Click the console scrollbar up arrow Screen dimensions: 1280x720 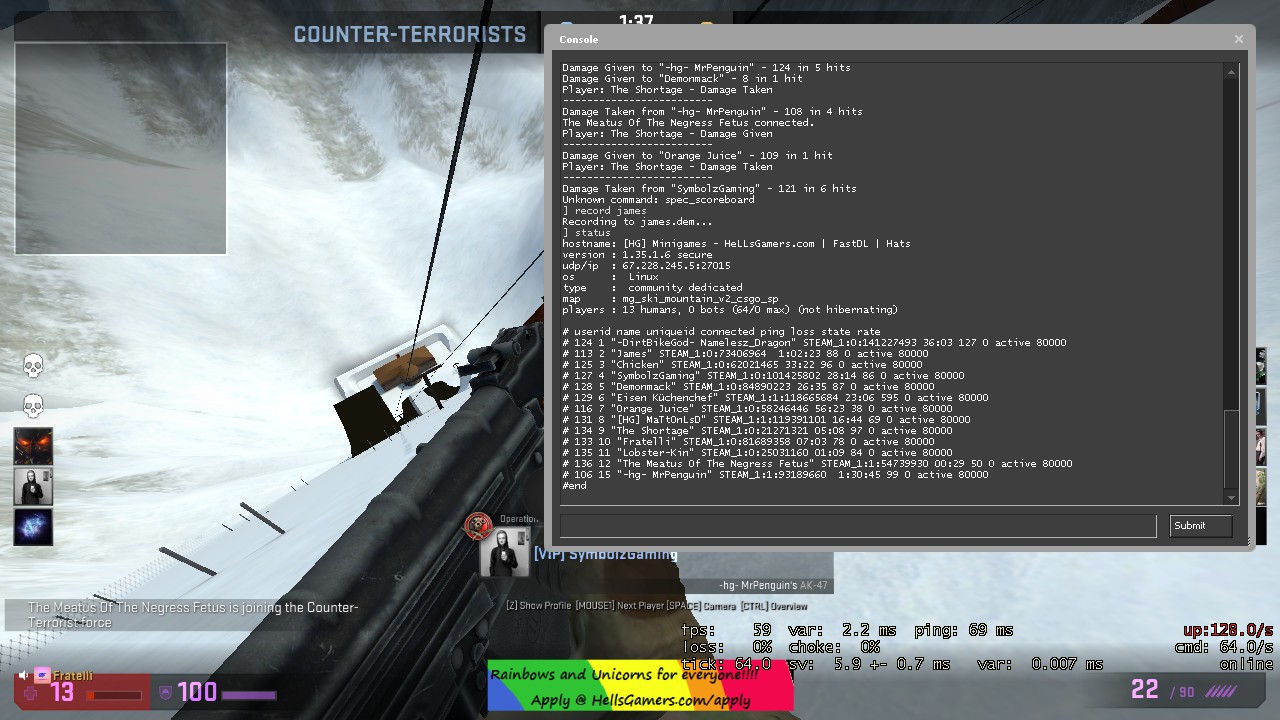[x=1232, y=70]
